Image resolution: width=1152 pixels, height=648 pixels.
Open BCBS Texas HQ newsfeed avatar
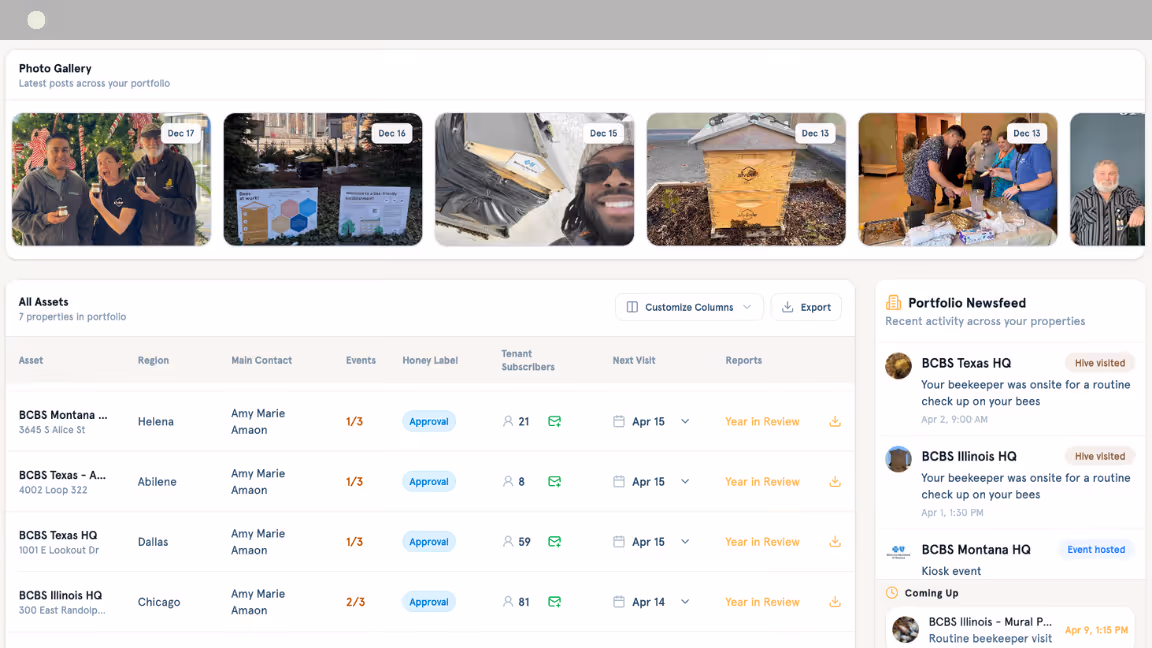pos(898,366)
